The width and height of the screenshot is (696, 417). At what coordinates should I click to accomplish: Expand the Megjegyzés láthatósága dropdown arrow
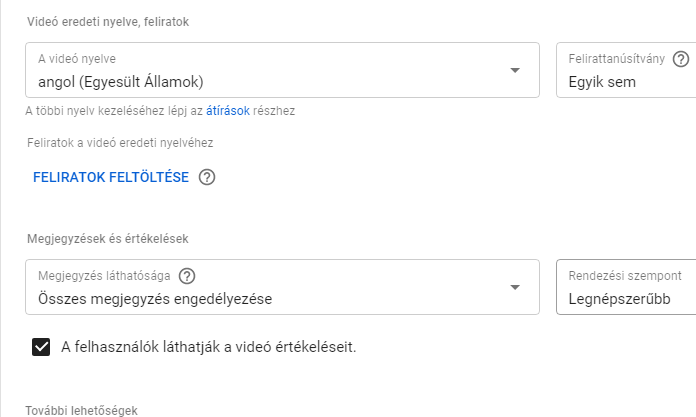click(515, 287)
